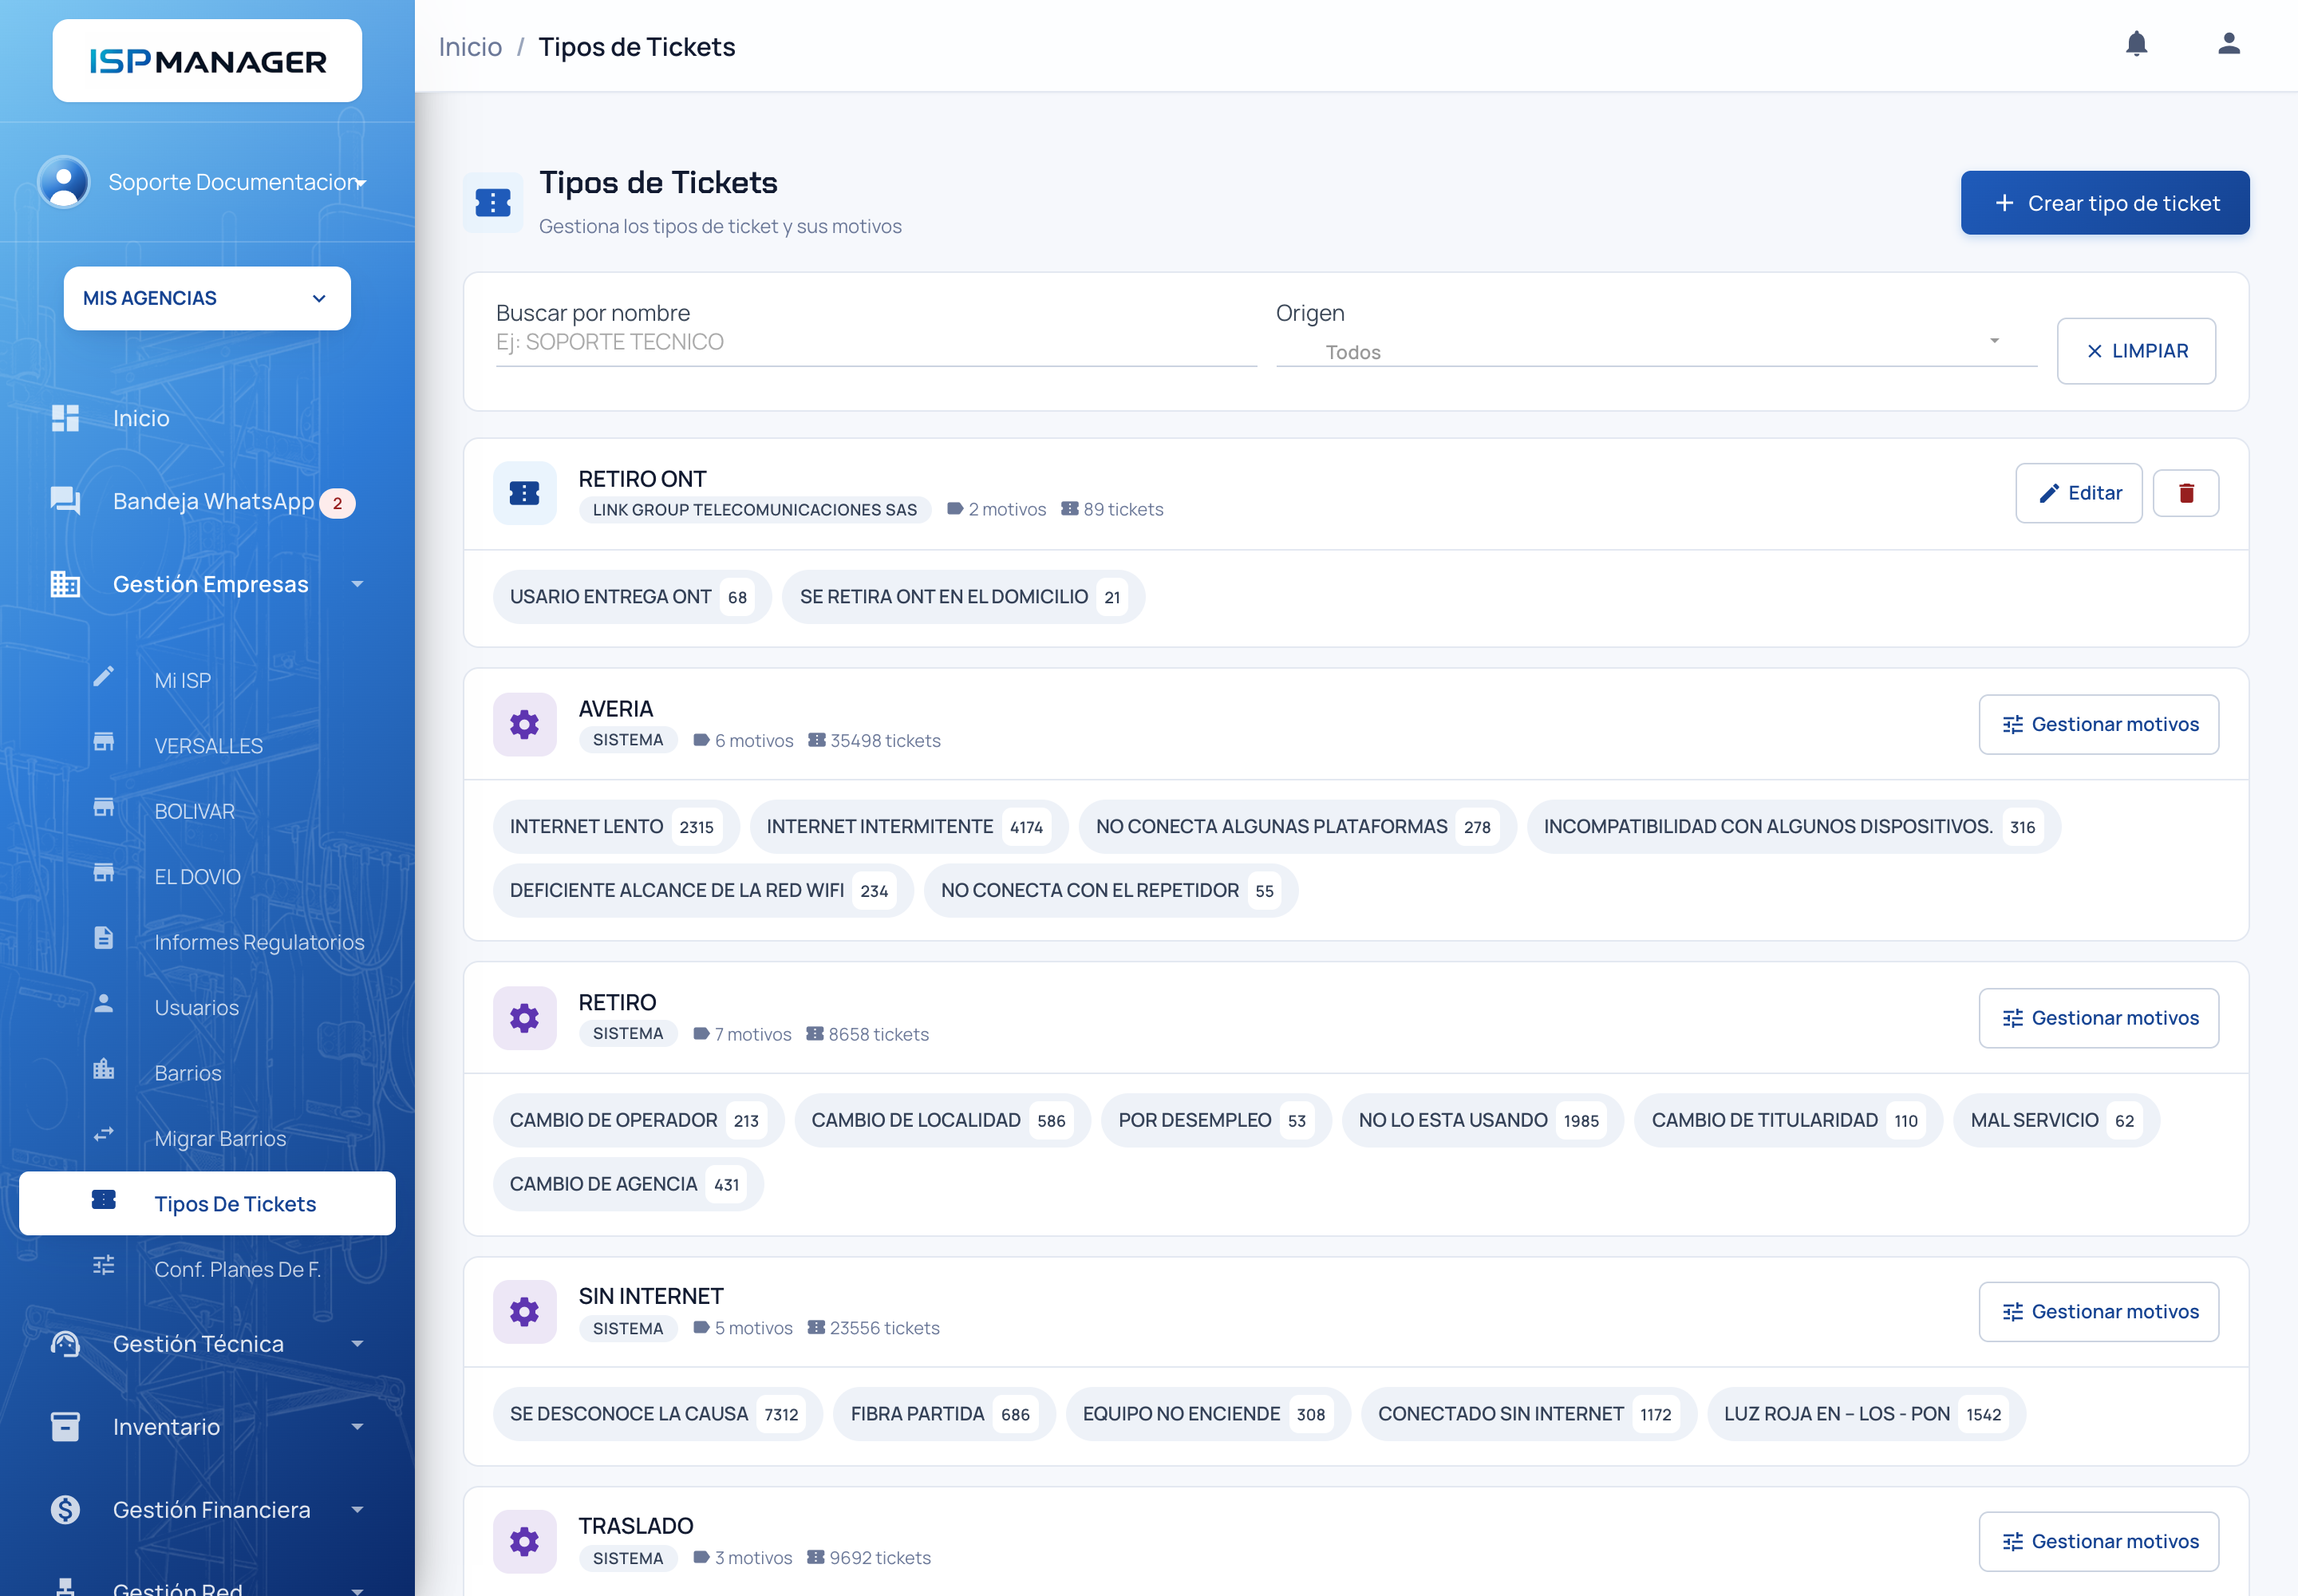Select the INTERNET INTERMITENTE motivo chip
Viewport: 2298px width, 1596px height.
point(908,827)
